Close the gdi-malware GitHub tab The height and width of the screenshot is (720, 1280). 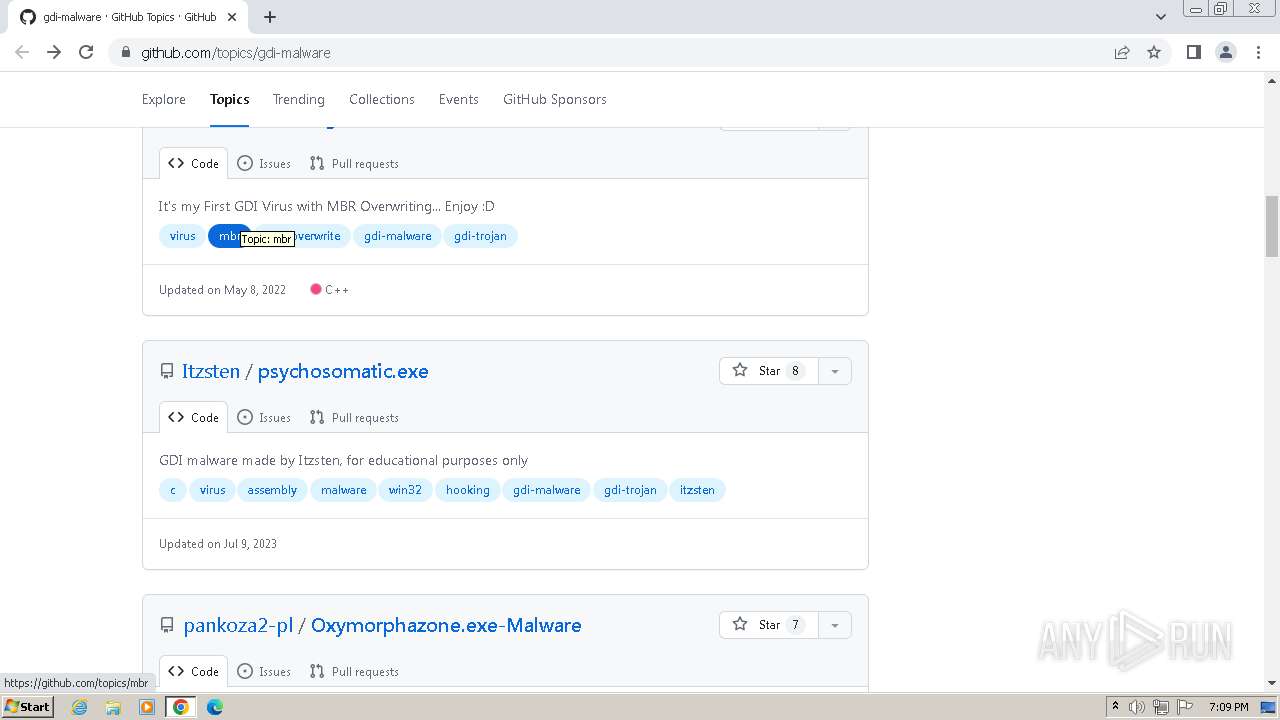232,16
